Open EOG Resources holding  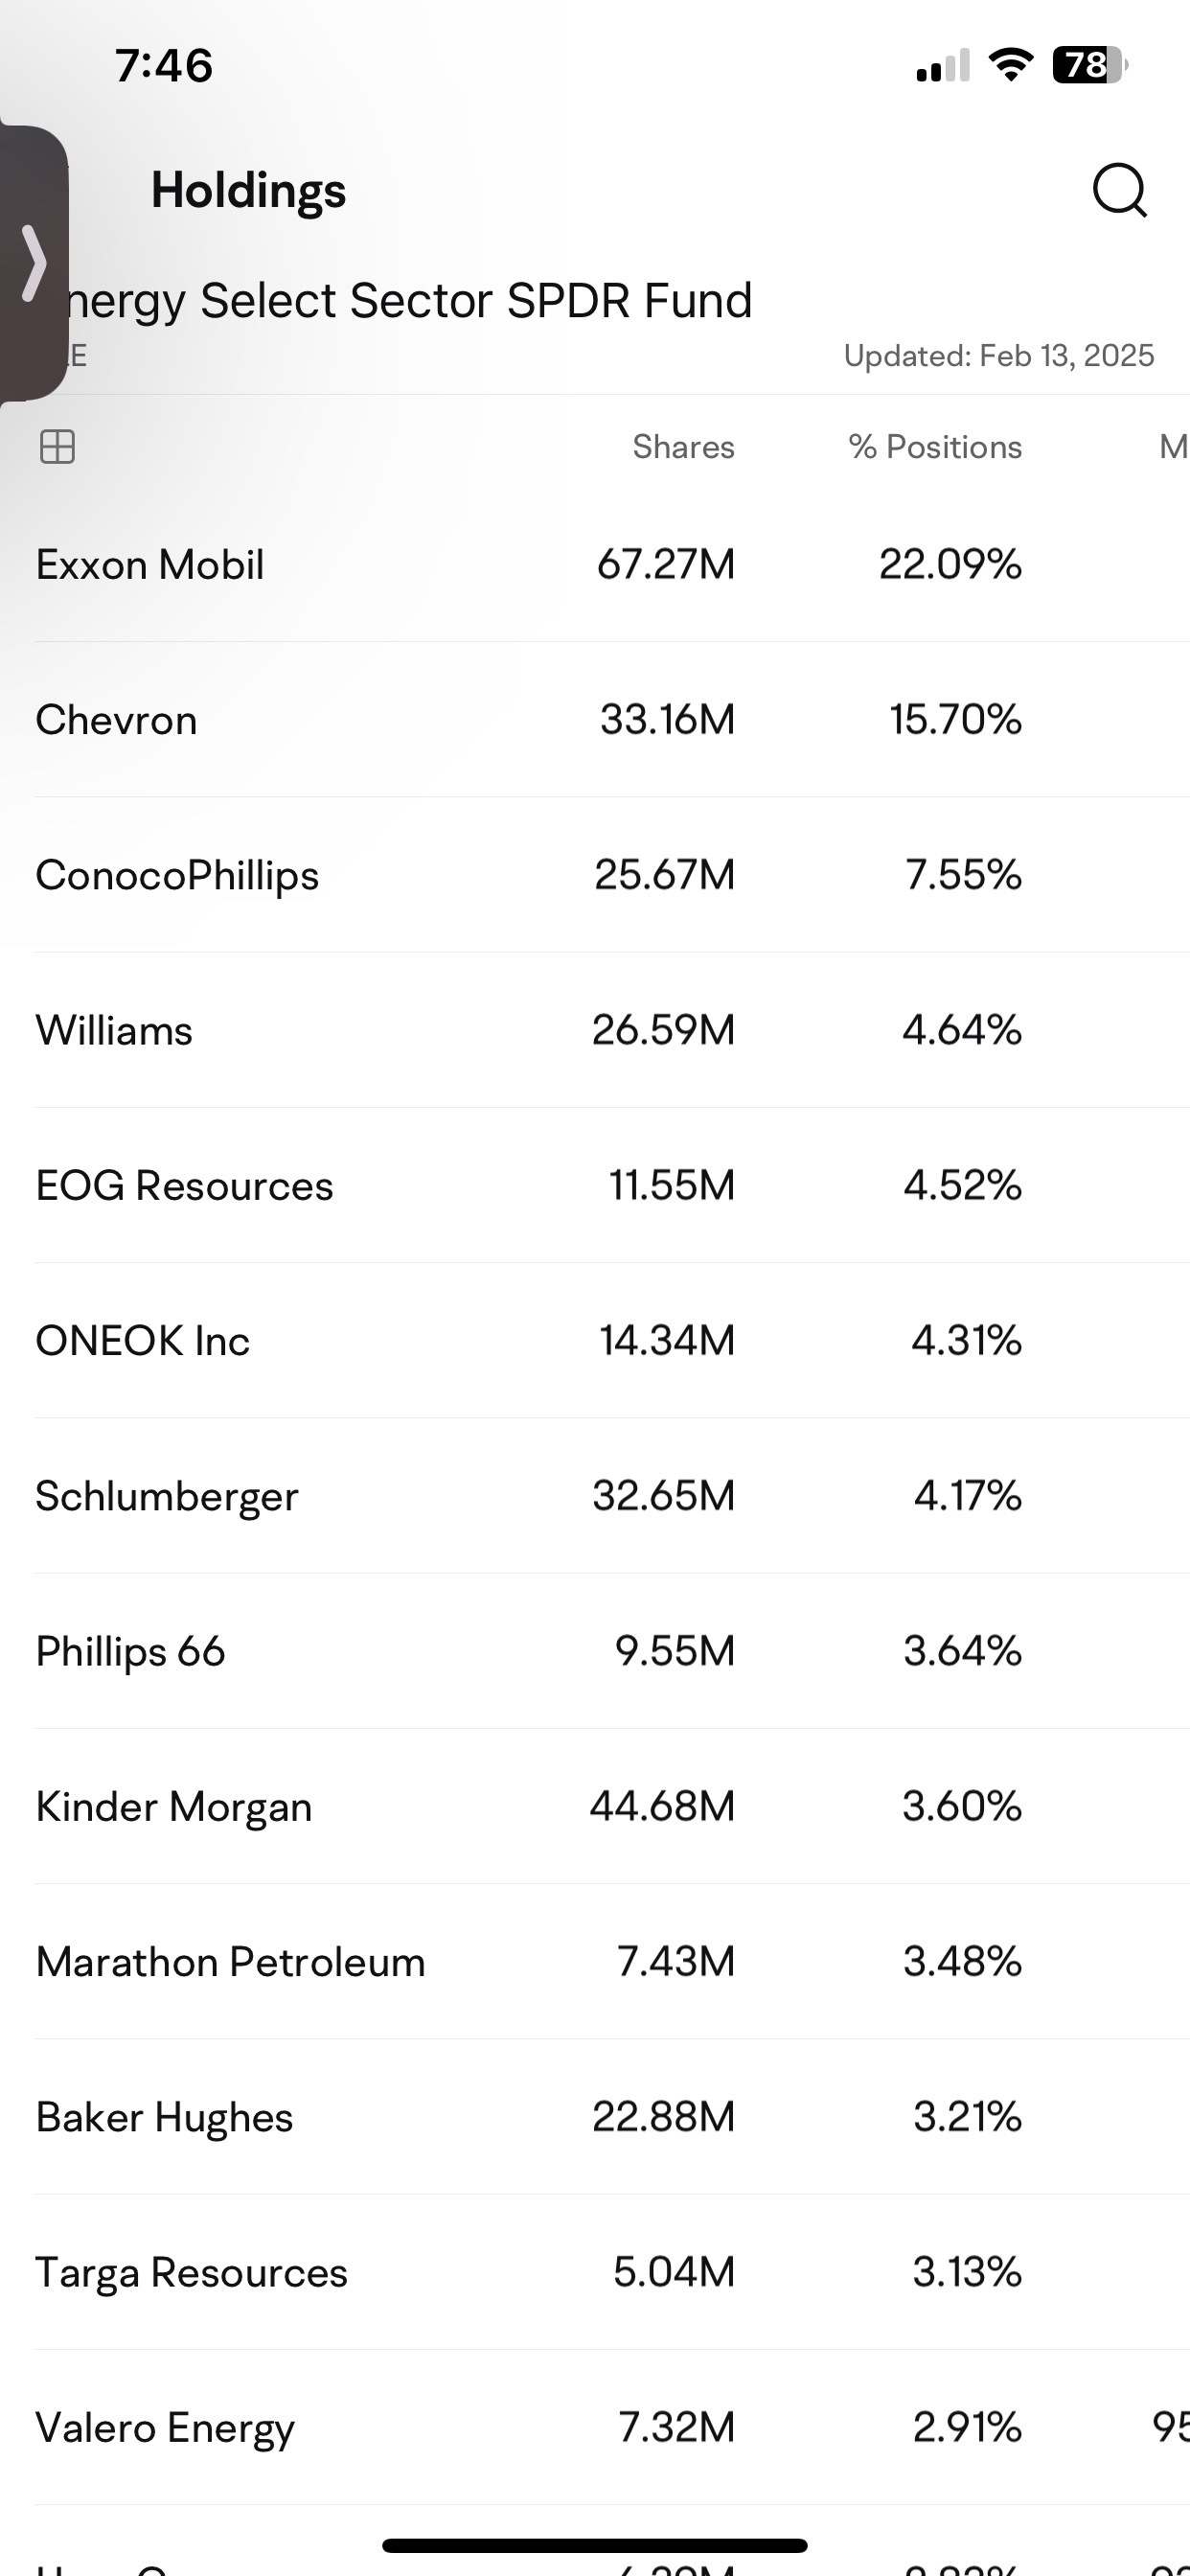click(x=612, y=1185)
